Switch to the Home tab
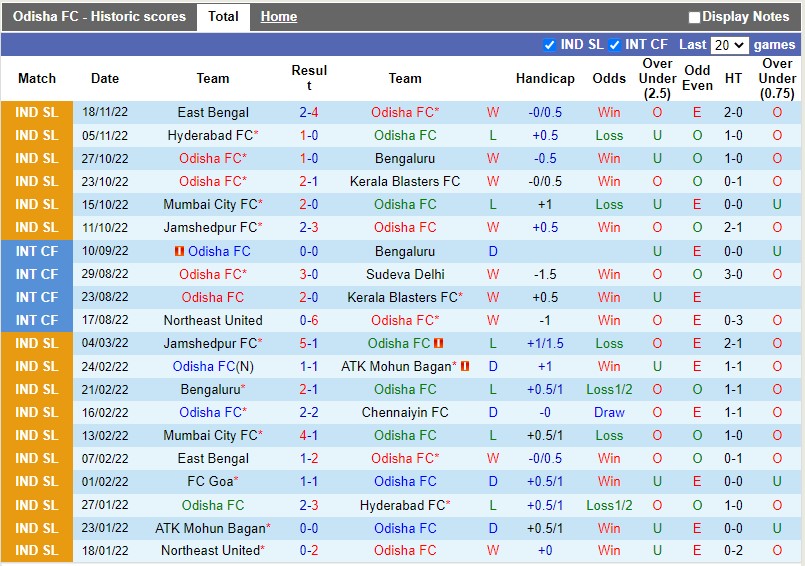This screenshot has width=805, height=566. point(279,16)
